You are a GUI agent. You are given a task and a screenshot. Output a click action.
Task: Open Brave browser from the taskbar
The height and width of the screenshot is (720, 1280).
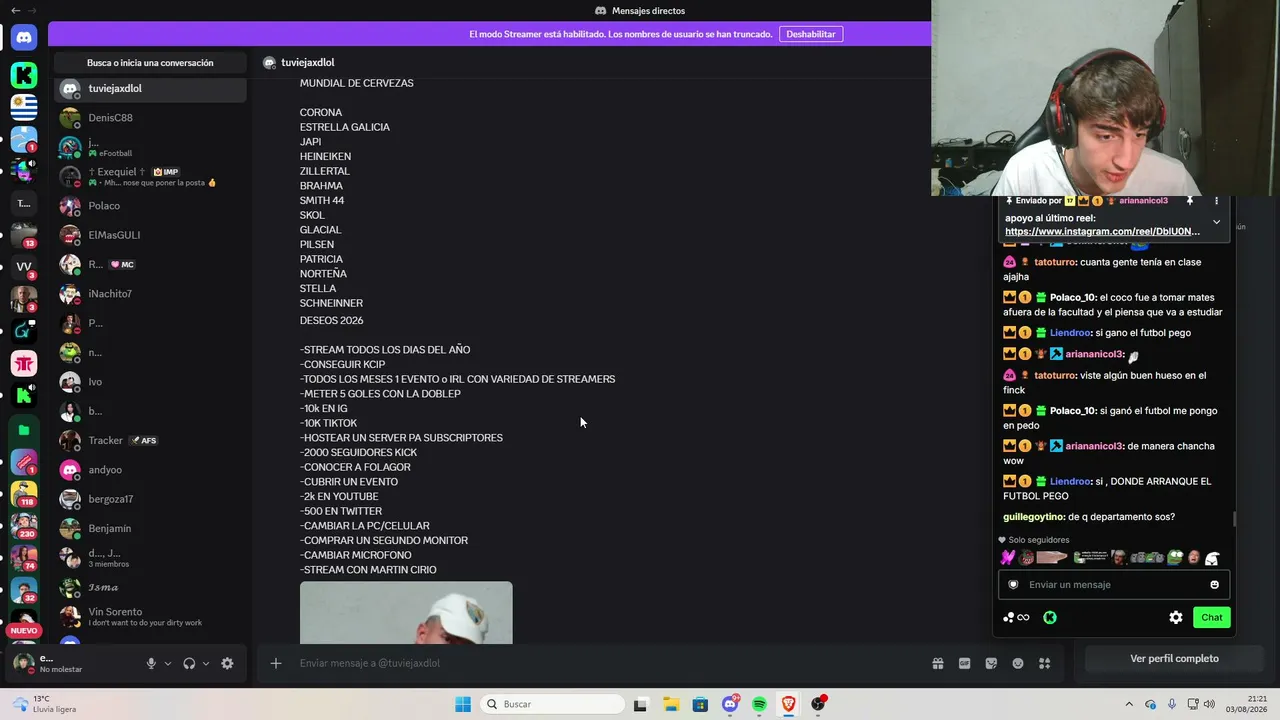789,704
